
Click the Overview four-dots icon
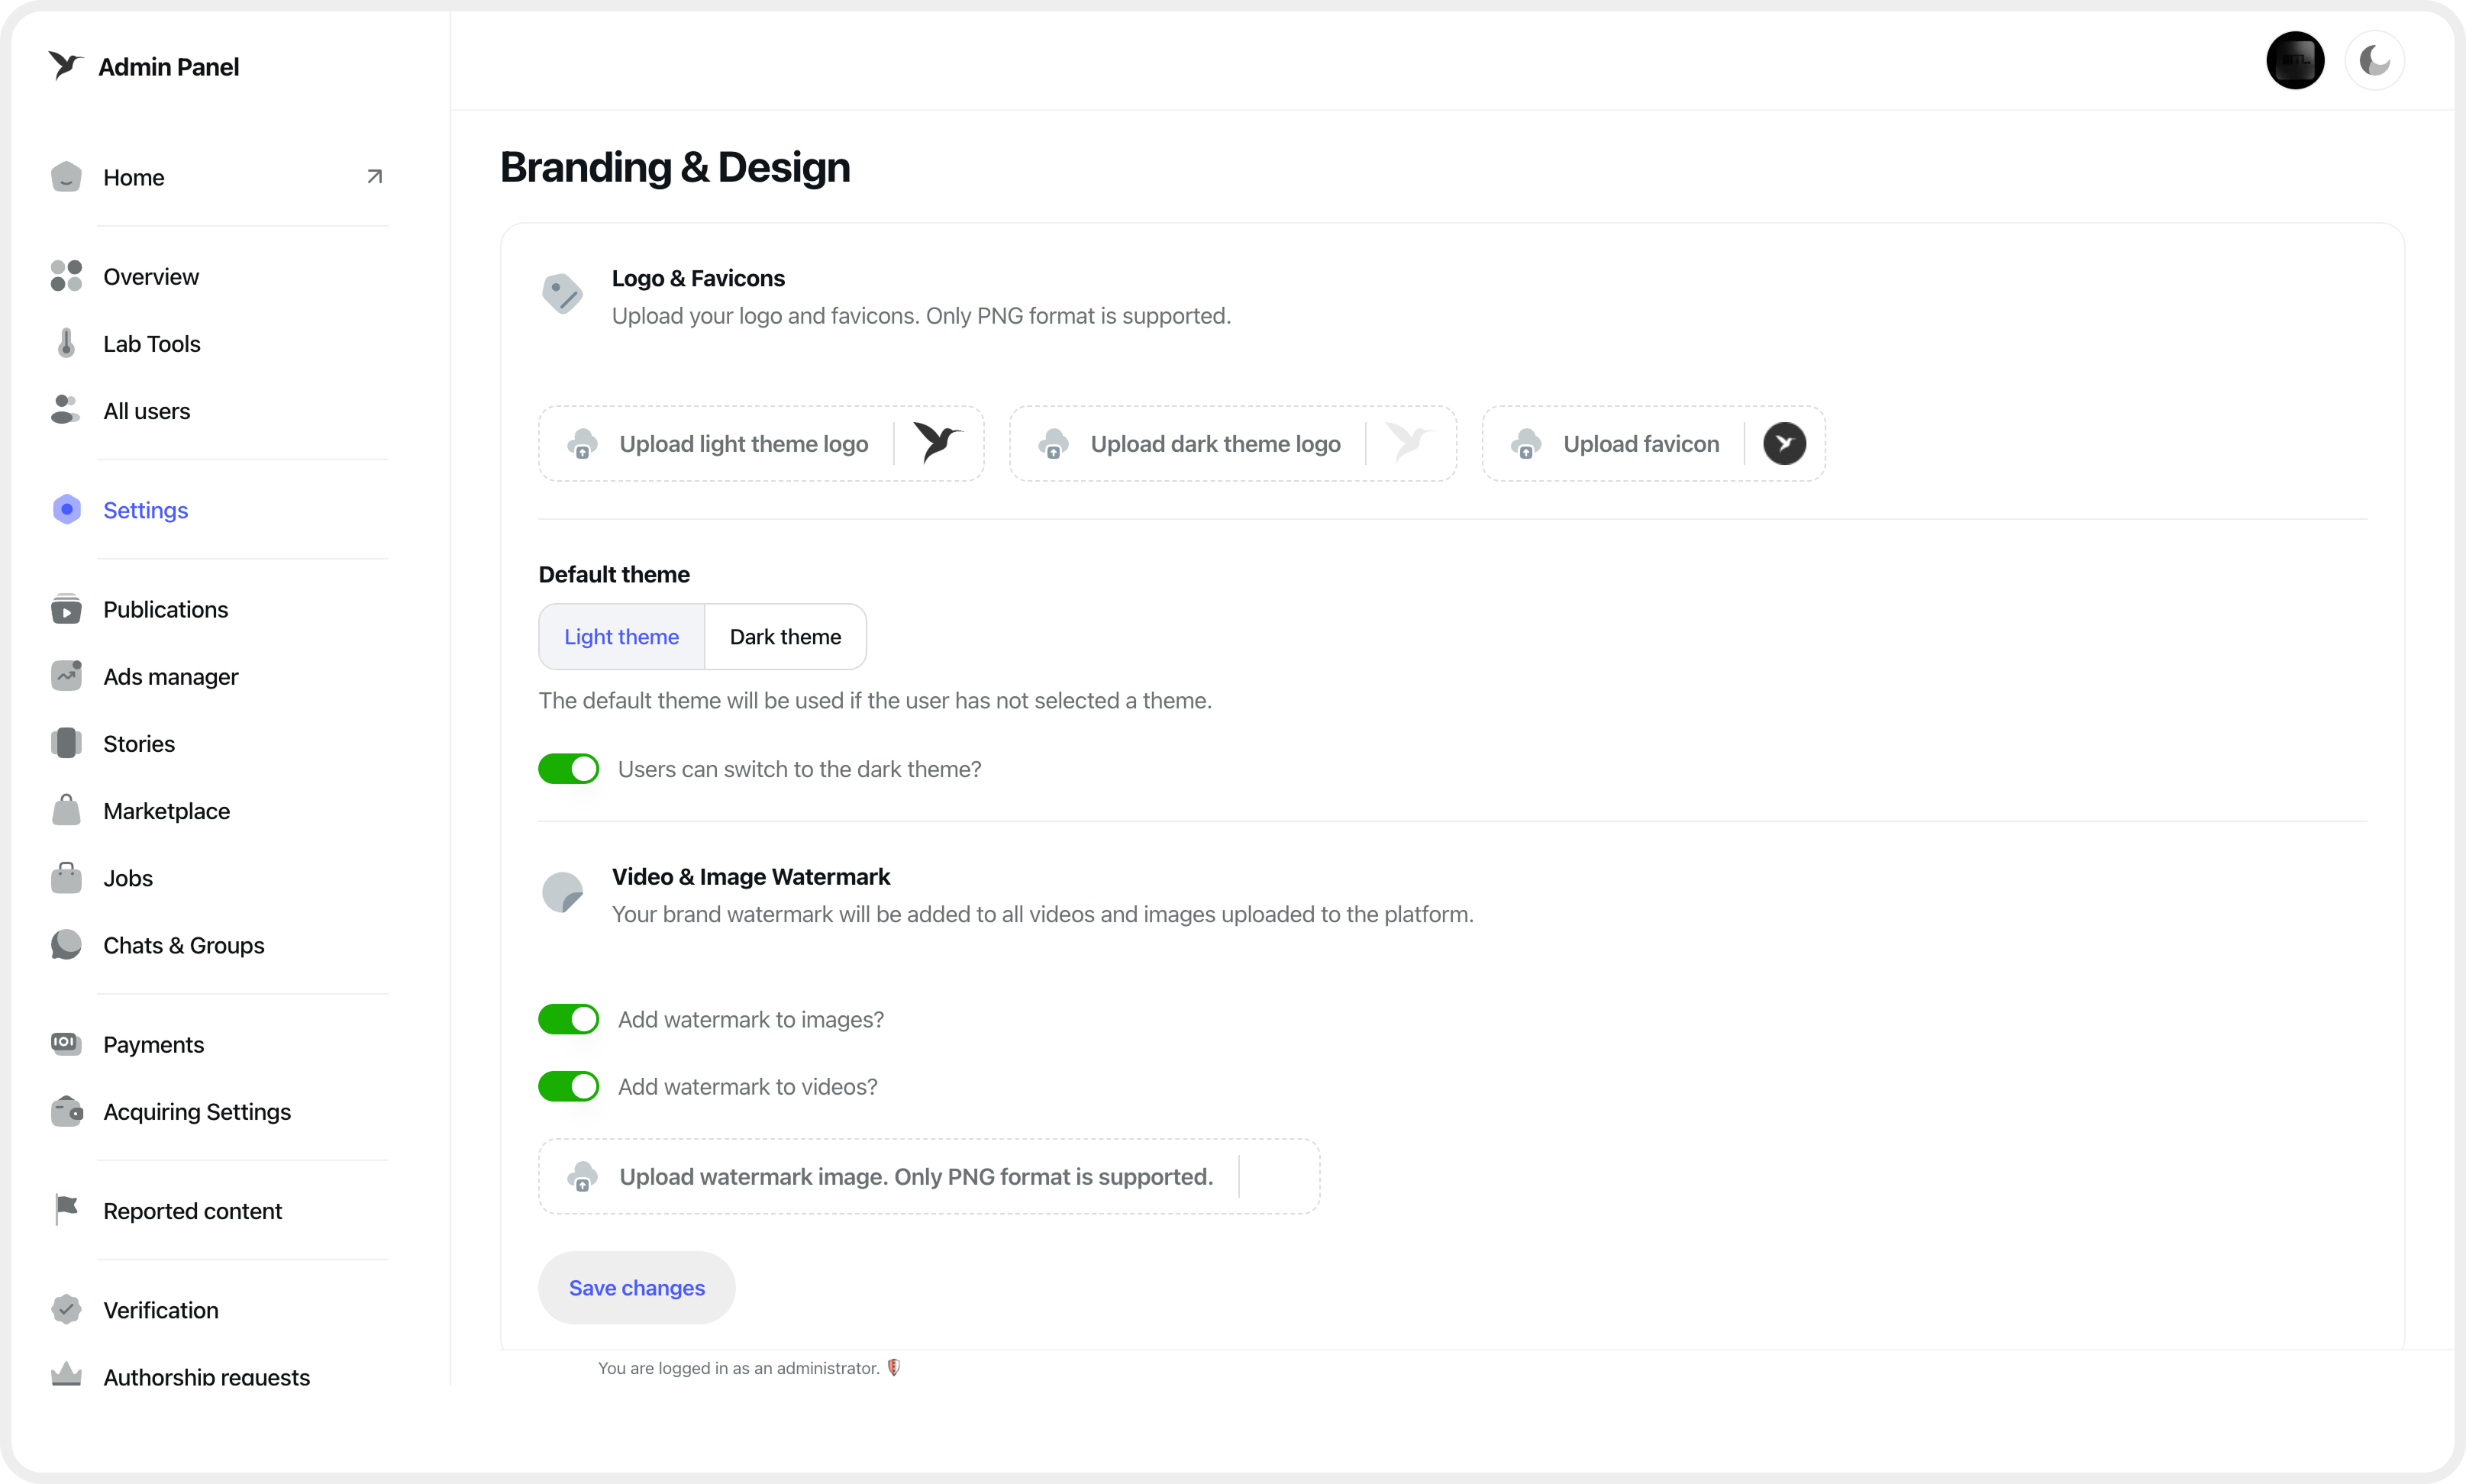coord(66,276)
